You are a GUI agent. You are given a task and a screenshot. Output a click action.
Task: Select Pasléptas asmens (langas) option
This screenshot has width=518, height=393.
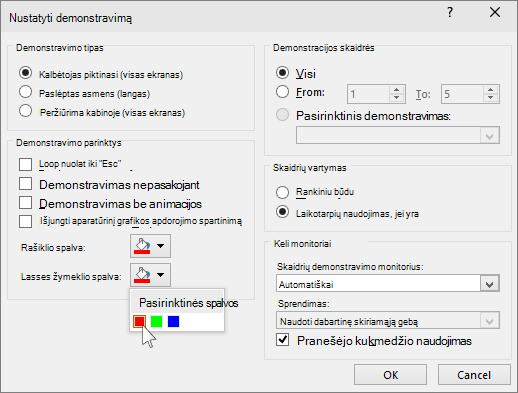(26, 92)
